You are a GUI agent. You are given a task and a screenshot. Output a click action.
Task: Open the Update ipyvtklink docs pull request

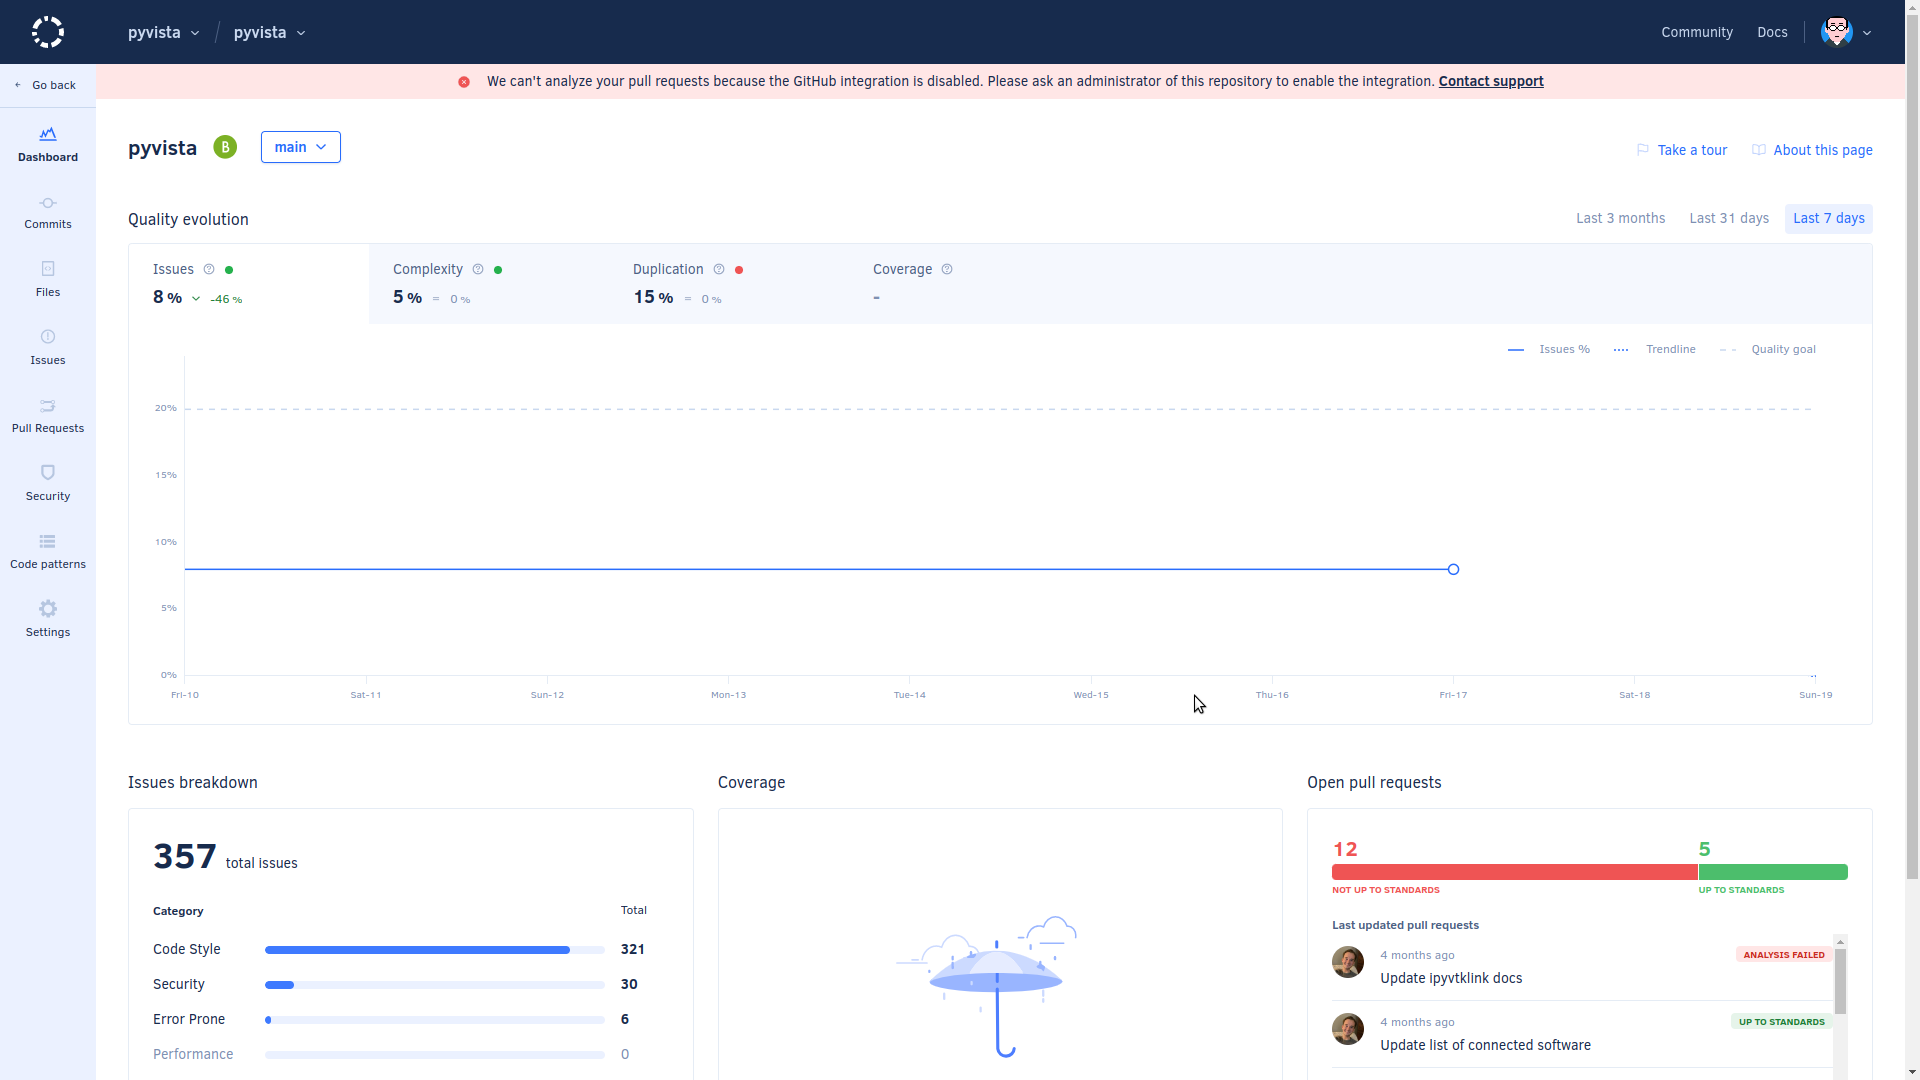point(1451,979)
